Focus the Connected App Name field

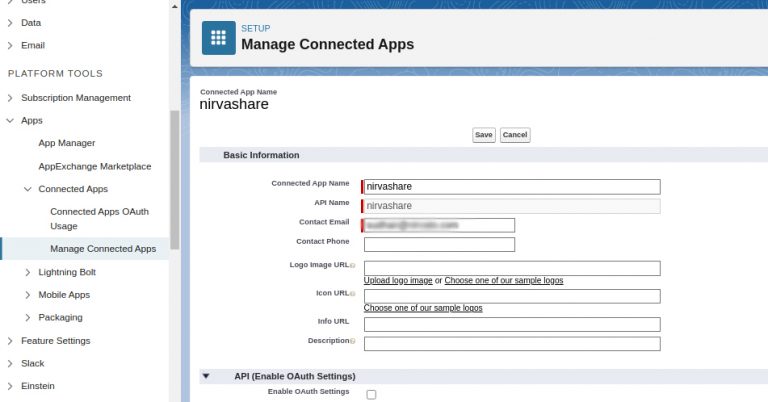pos(512,187)
